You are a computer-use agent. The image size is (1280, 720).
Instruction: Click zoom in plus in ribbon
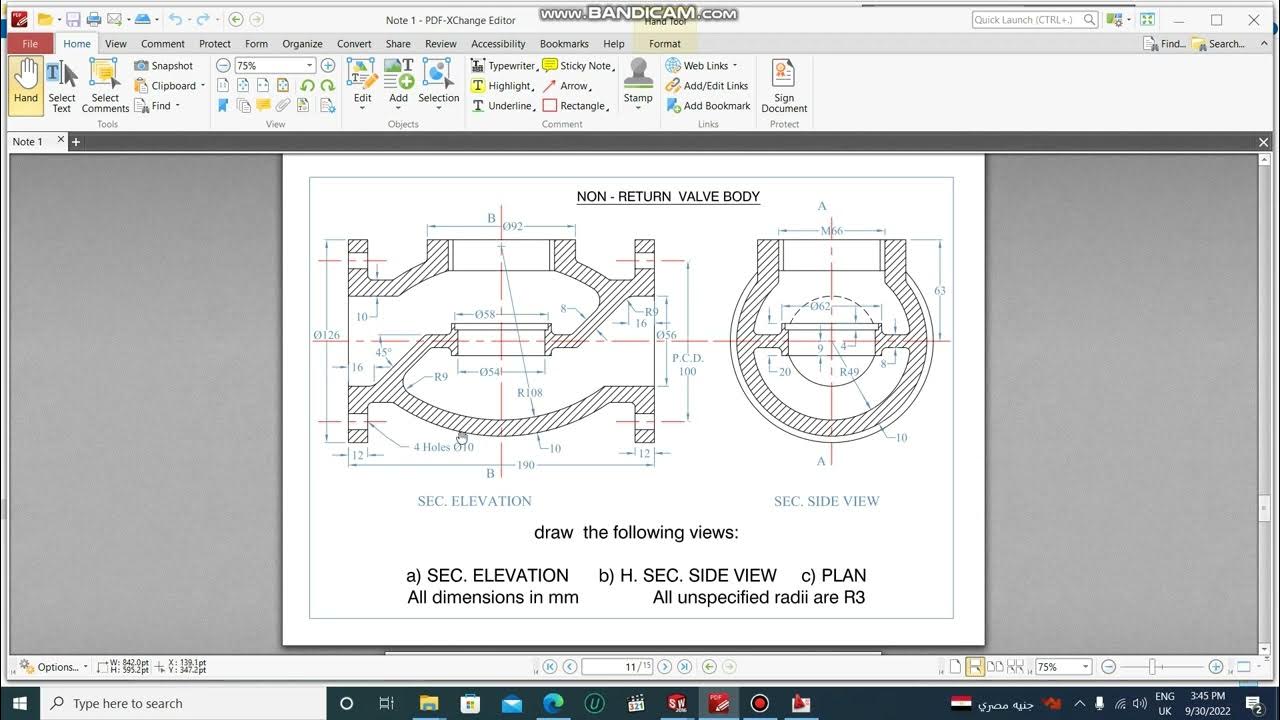(x=327, y=65)
